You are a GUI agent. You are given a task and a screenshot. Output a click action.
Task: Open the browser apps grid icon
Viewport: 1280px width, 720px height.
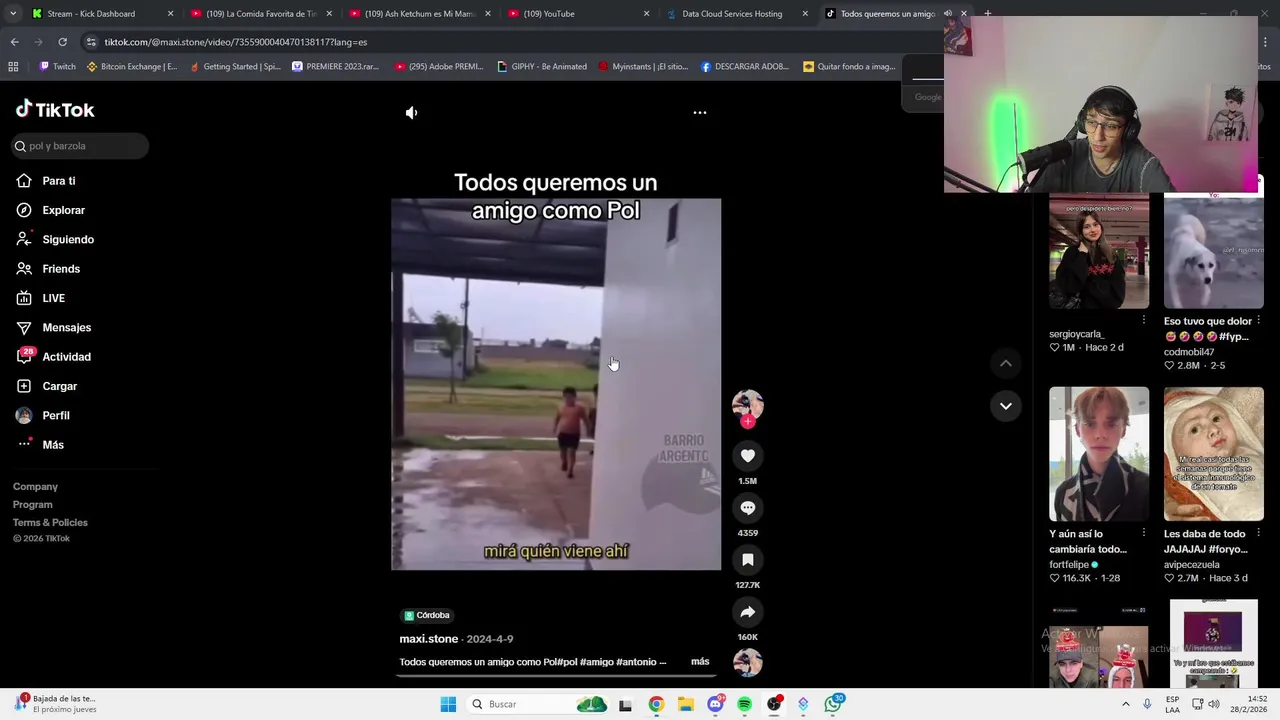(x=13, y=67)
